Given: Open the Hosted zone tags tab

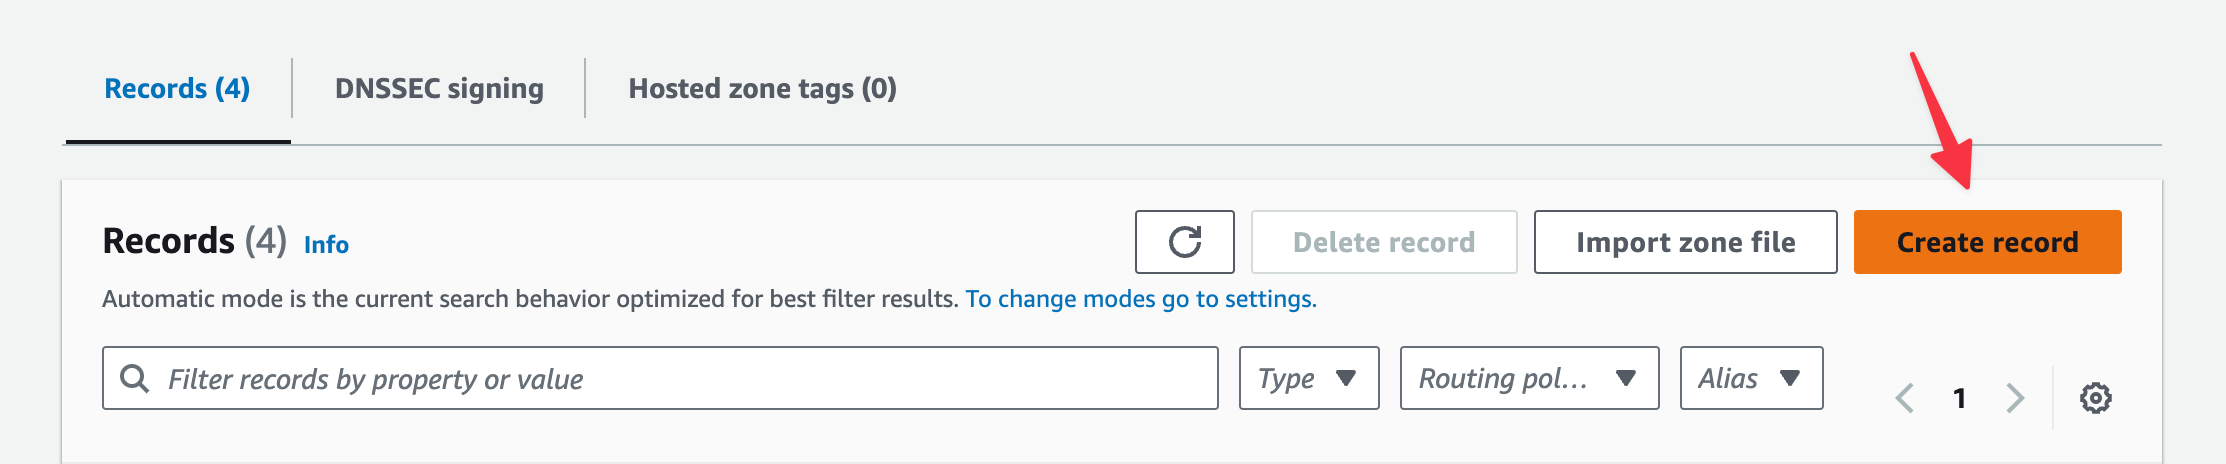Looking at the screenshot, I should coord(762,89).
